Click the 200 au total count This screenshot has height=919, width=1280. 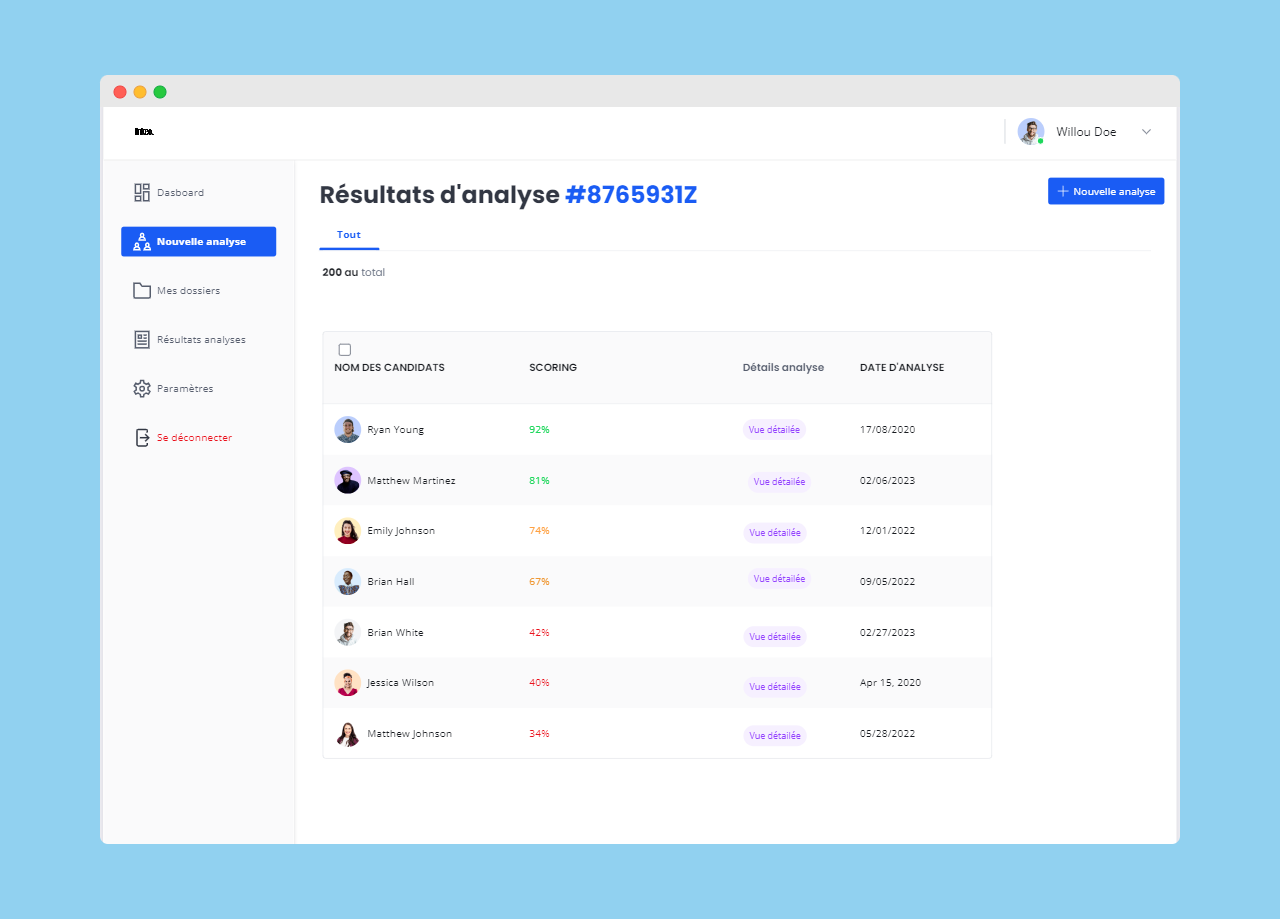tap(353, 272)
